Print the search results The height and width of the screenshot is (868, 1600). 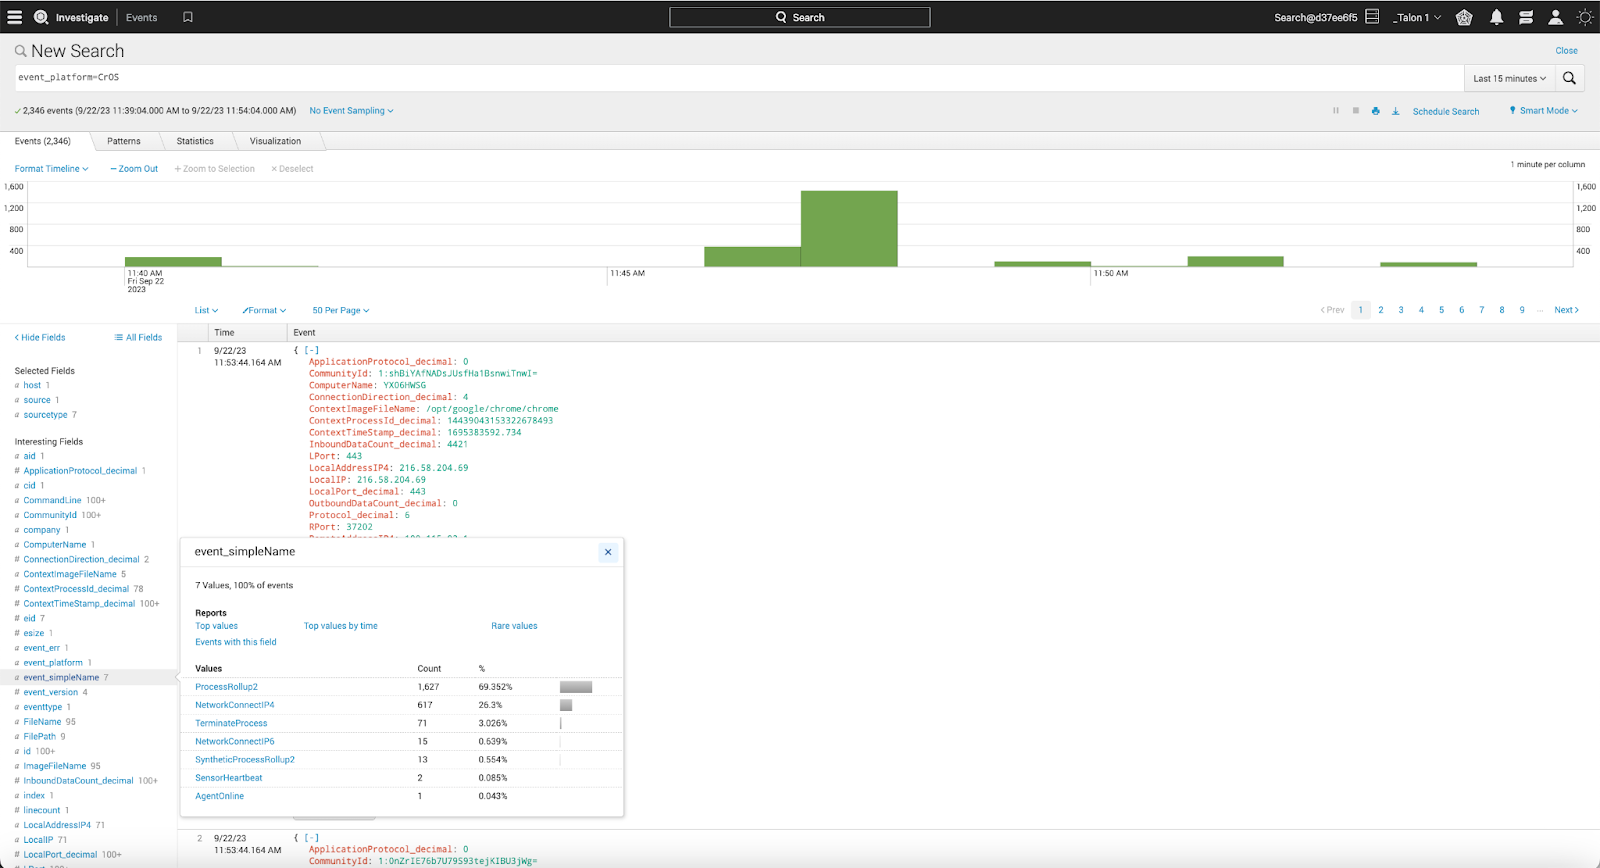[x=1376, y=111]
